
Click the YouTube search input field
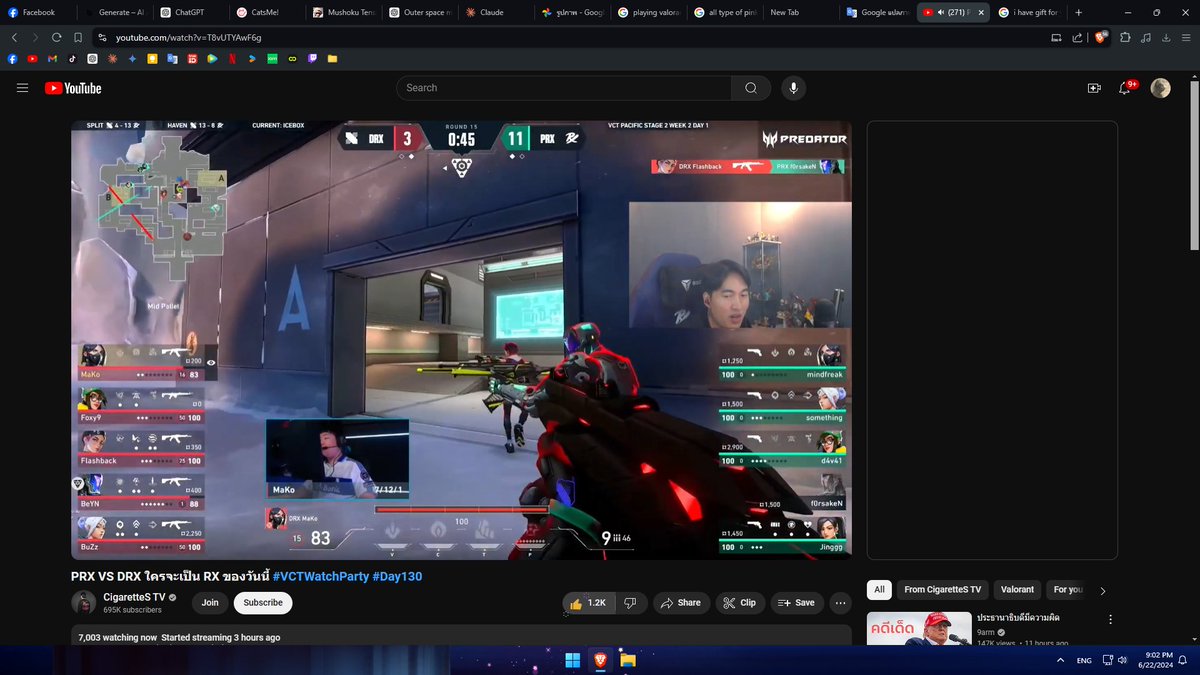pos(564,88)
